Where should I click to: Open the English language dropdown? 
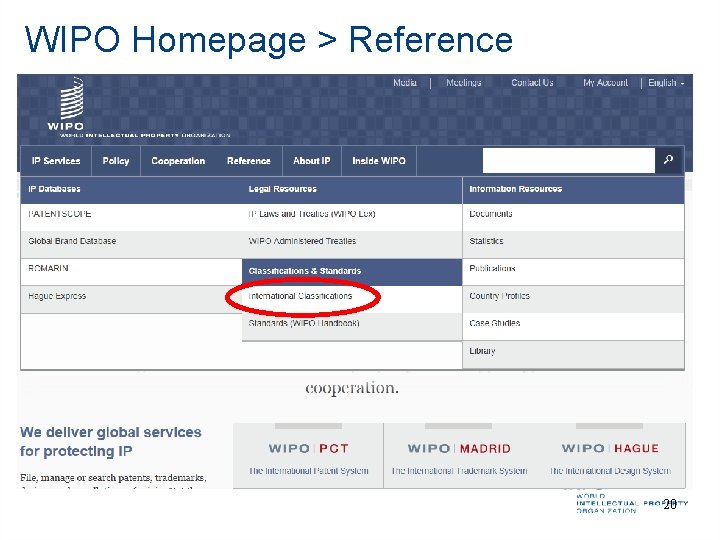(x=666, y=83)
